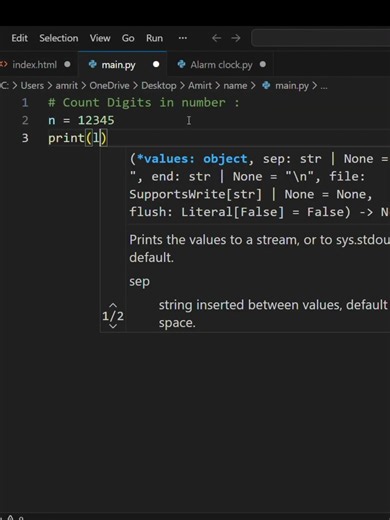Open the View menu
This screenshot has width=390, height=520.
100,38
